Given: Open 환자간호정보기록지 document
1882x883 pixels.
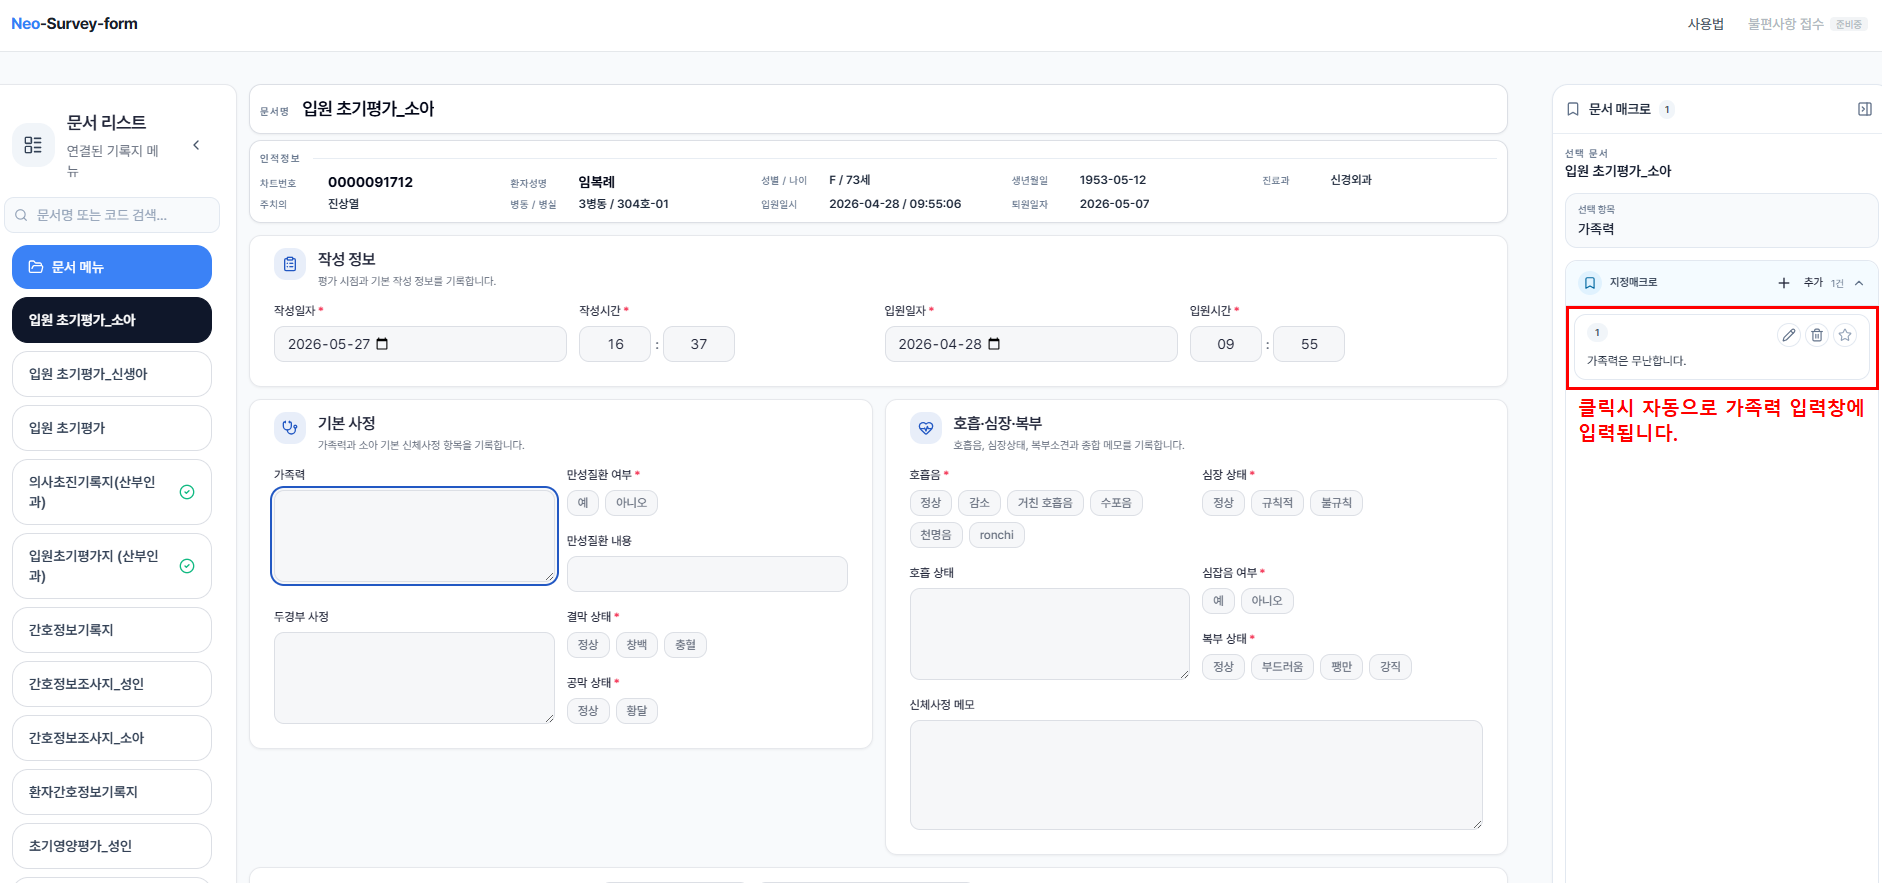Looking at the screenshot, I should point(112,792).
